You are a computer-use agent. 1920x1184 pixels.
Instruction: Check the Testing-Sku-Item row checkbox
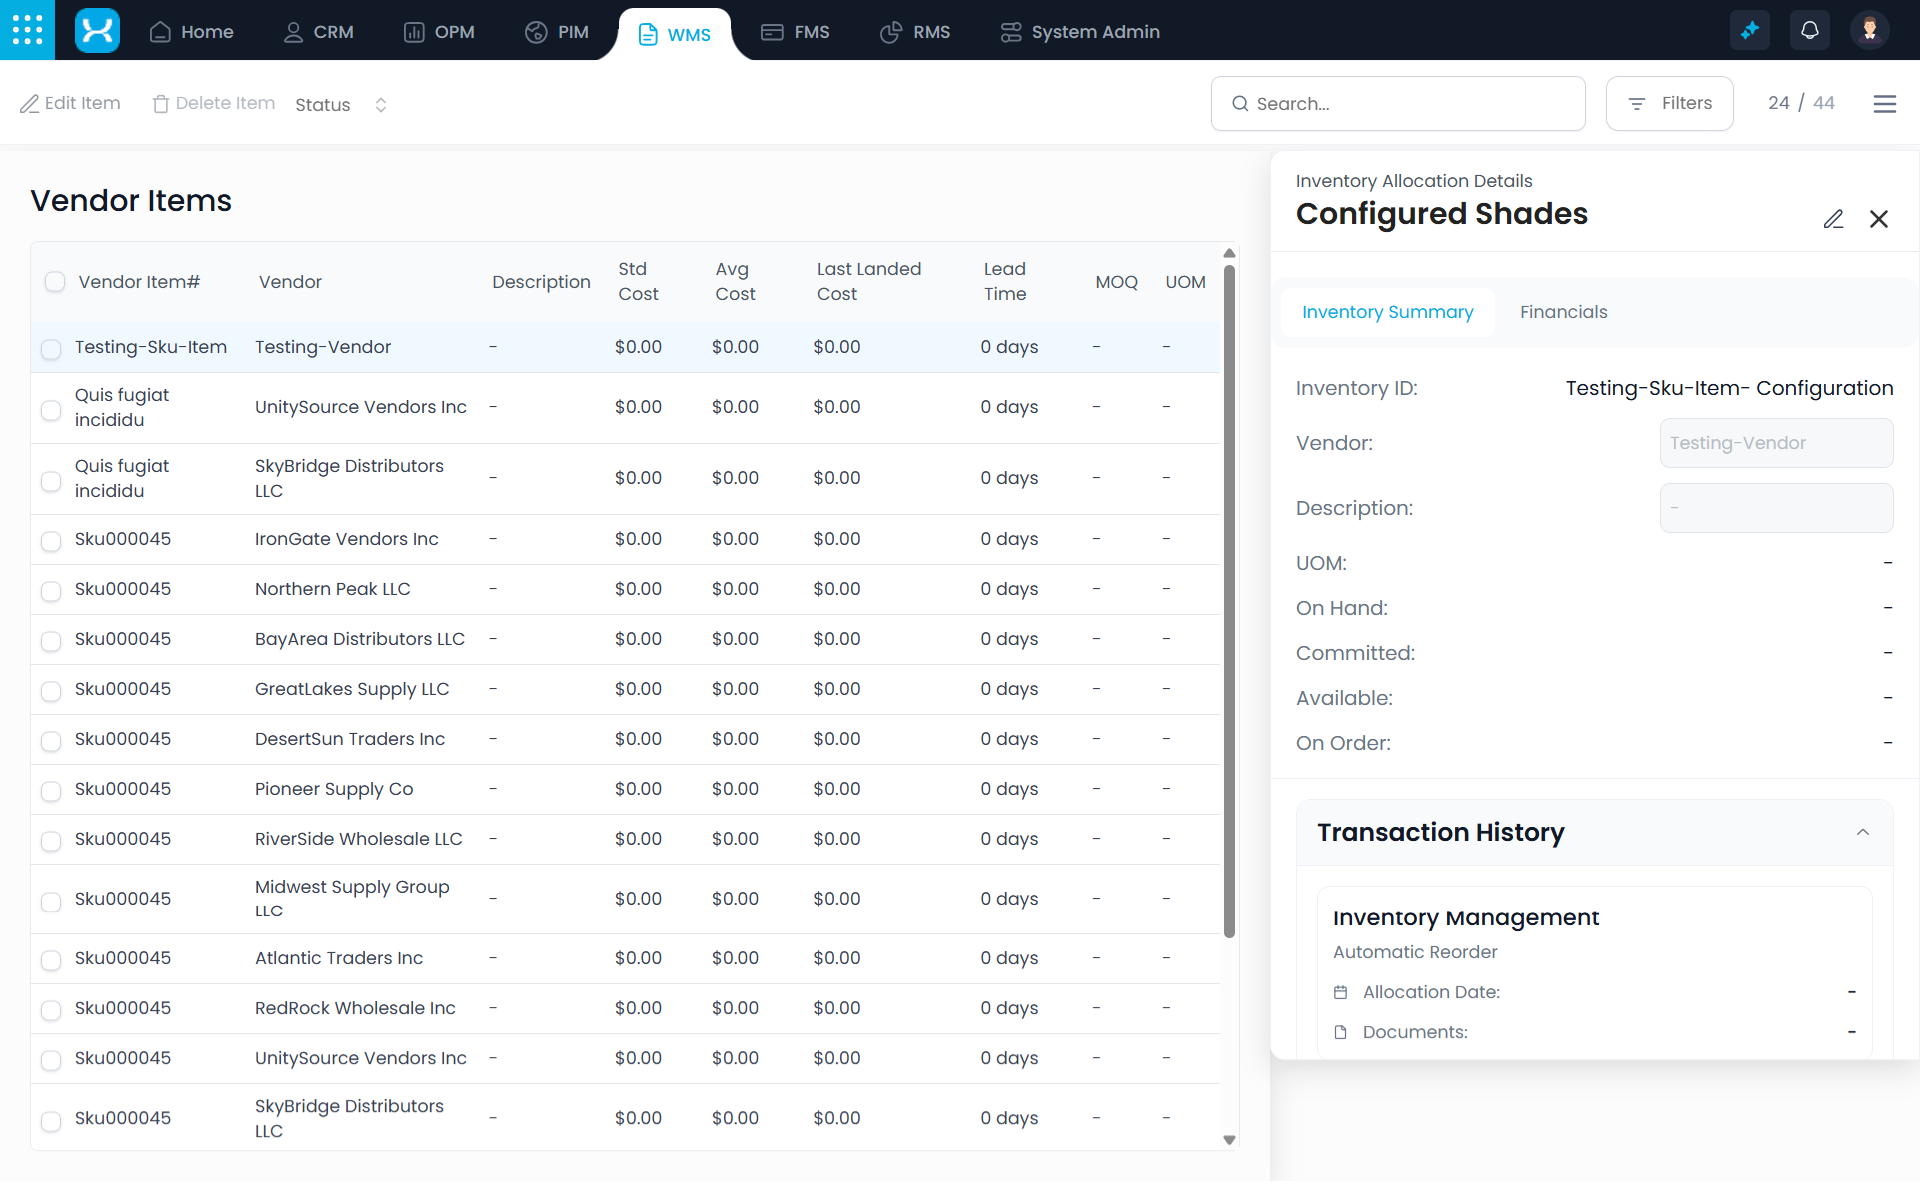pos(51,349)
